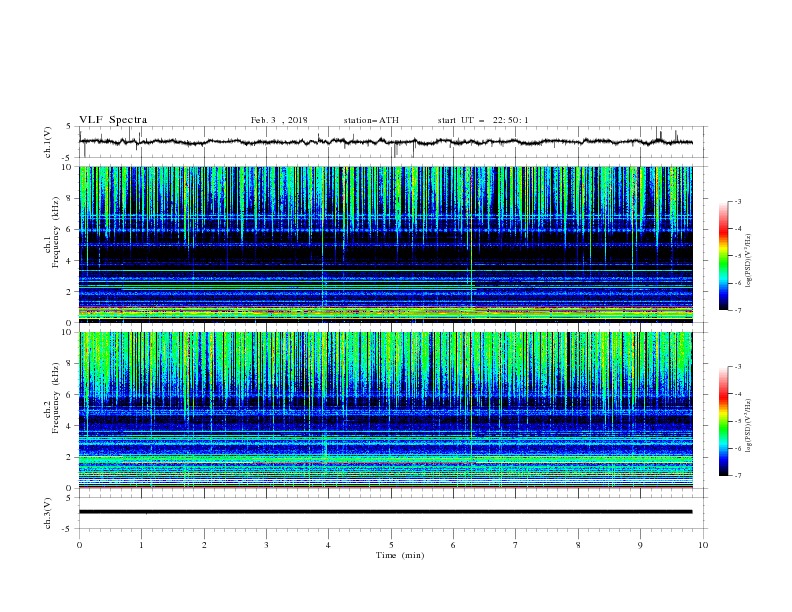Select the log(PSD) label beside ch.1 colorbar
792x612 pixels.
click(x=749, y=261)
